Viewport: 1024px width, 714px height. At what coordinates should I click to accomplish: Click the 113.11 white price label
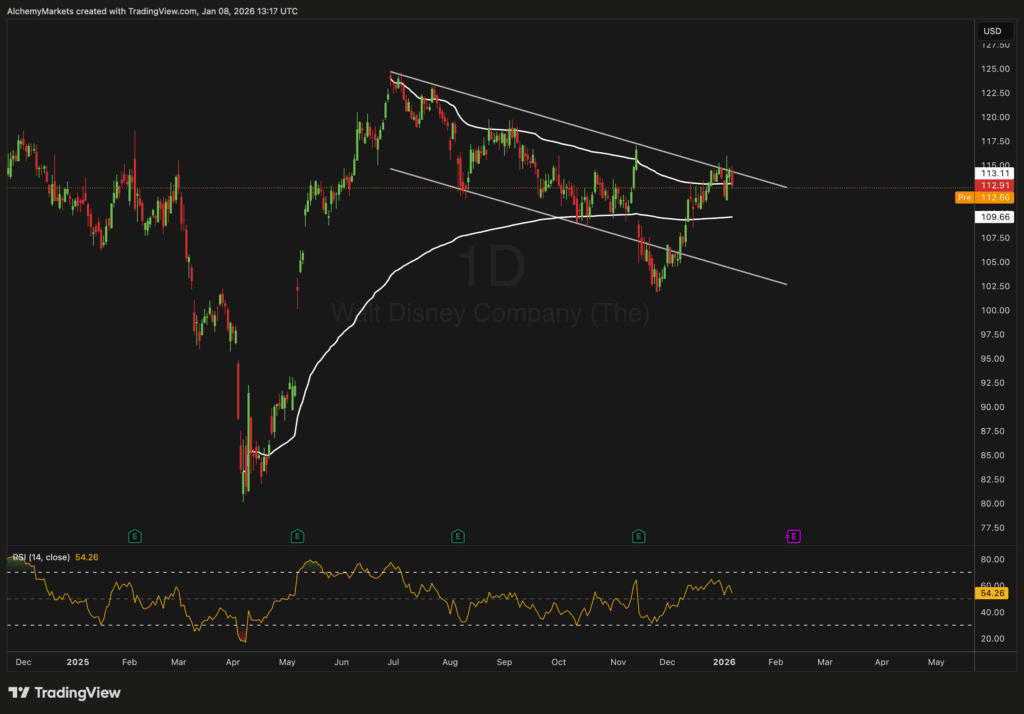coord(992,172)
